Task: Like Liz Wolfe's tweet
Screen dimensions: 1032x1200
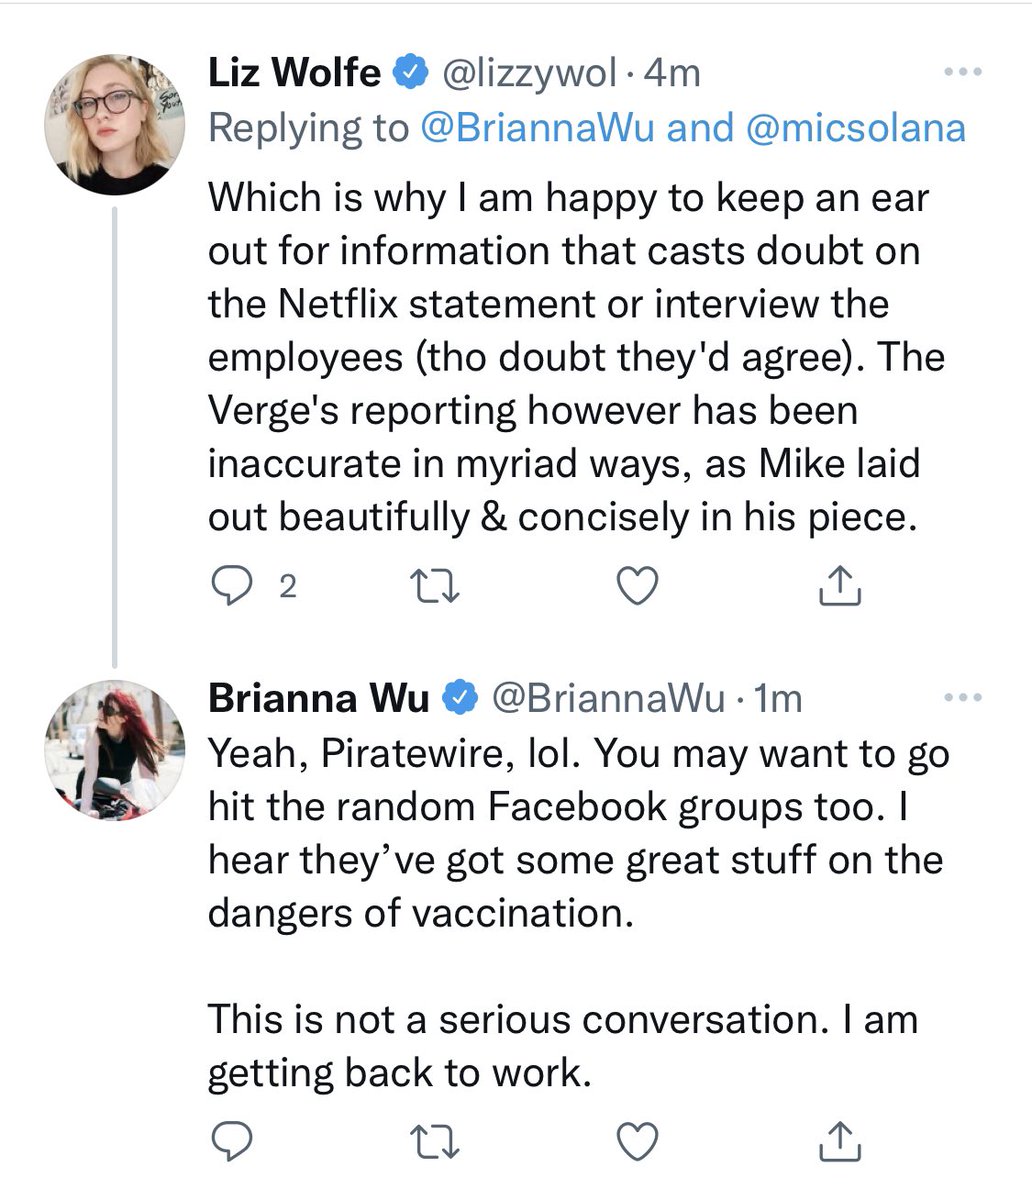Action: click(x=637, y=587)
